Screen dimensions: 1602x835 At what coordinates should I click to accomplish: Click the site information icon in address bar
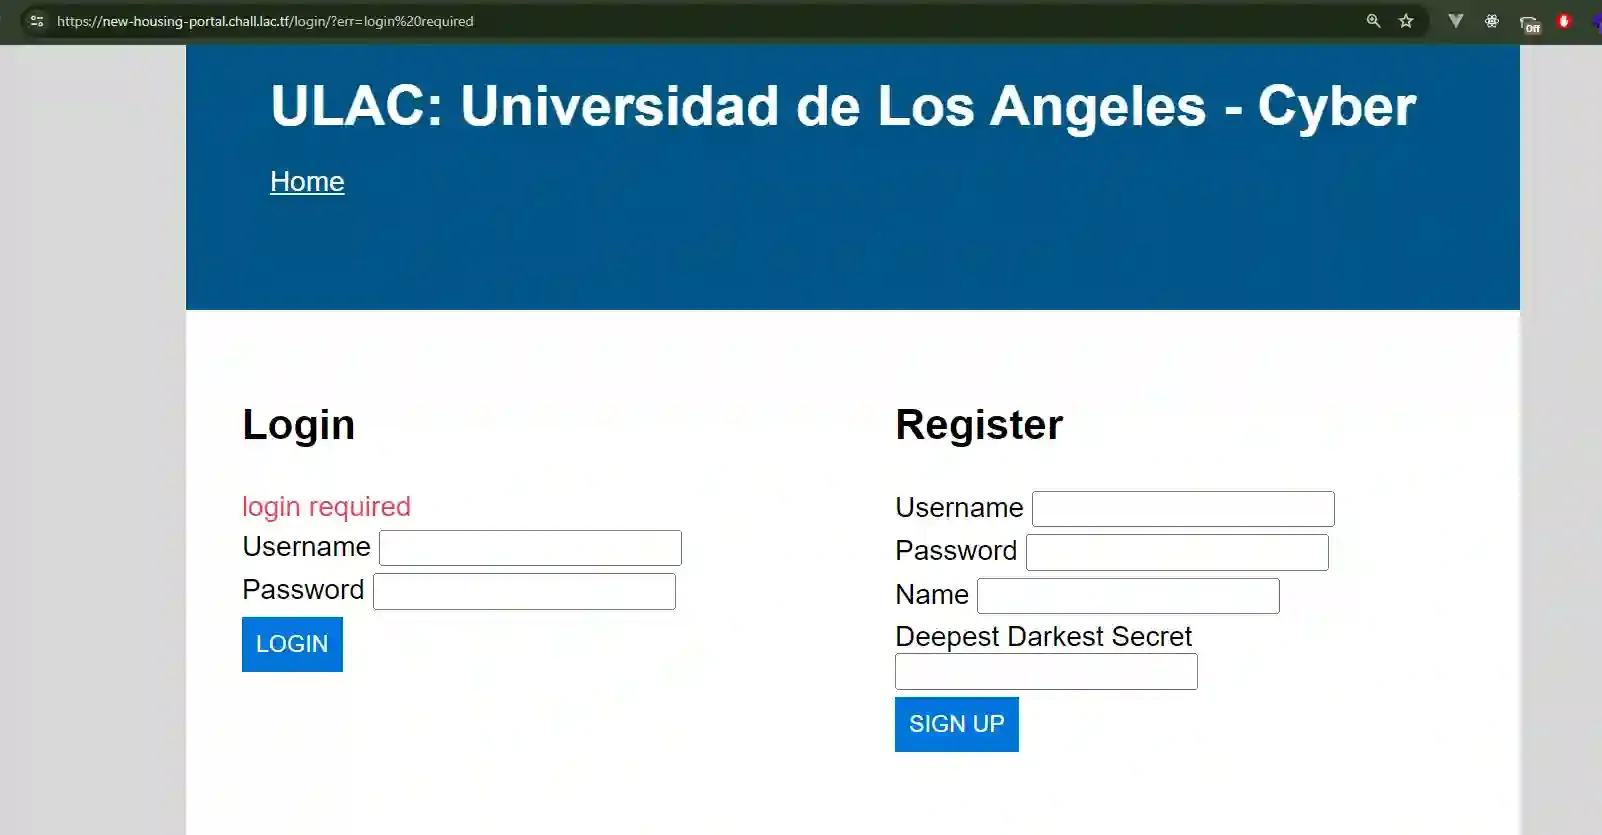[36, 20]
